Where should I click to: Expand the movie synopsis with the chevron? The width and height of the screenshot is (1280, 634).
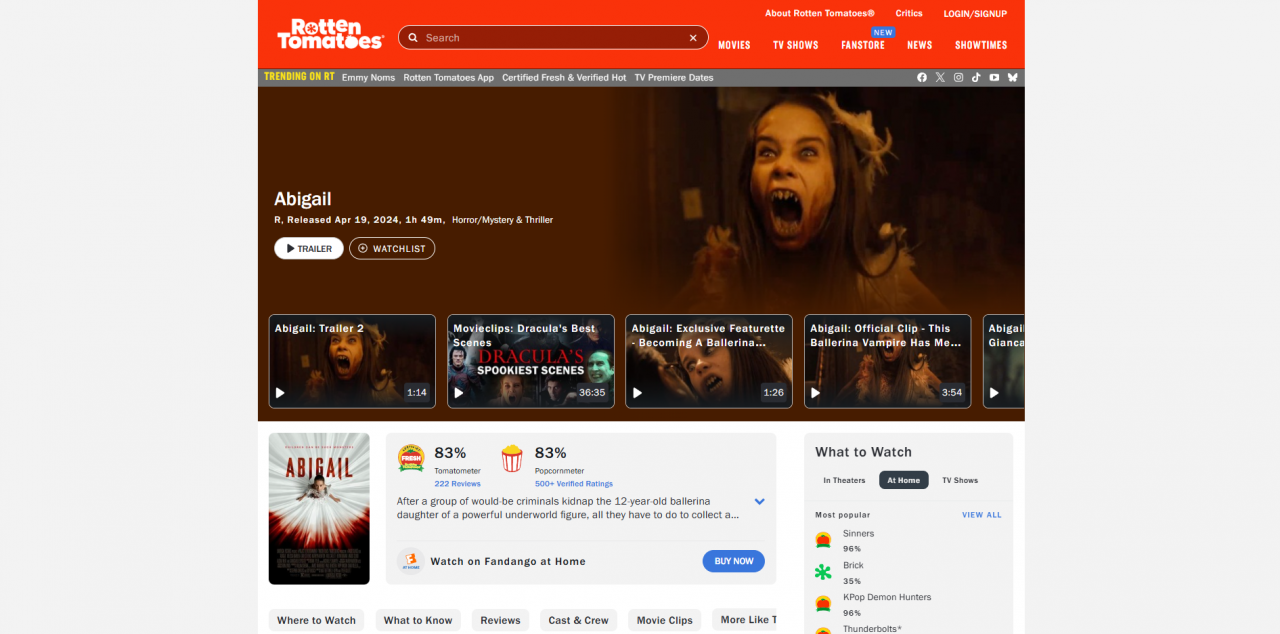(759, 501)
